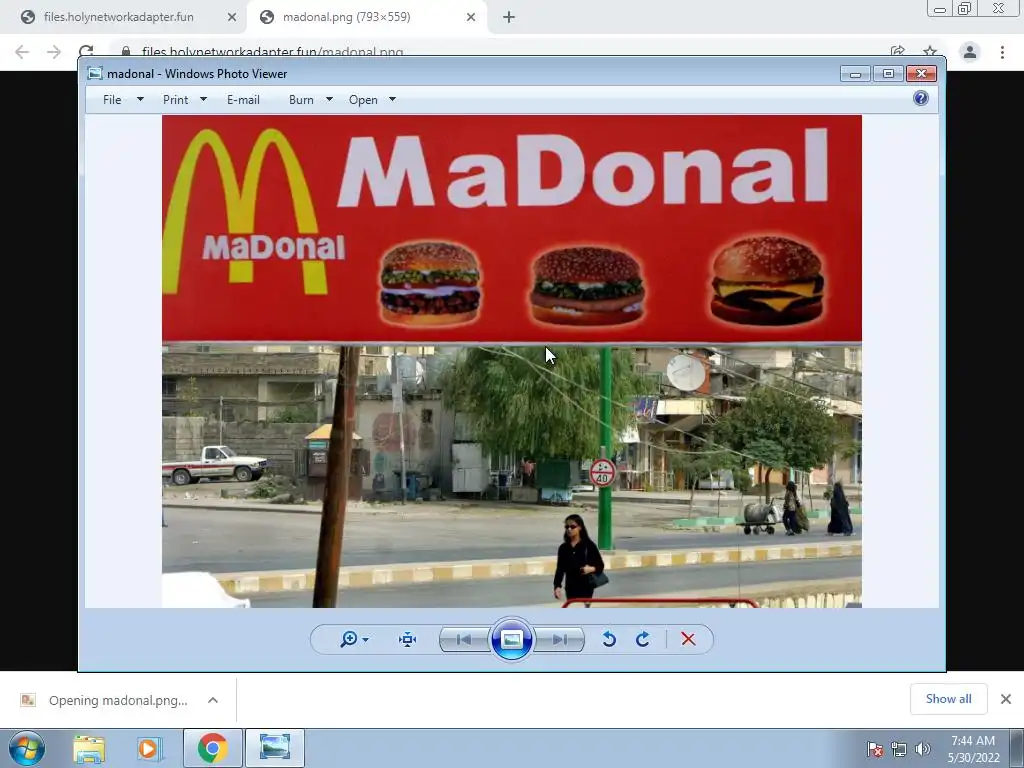Screen dimensions: 1024x768
Task: Share this page from the address bar
Action: click(x=898, y=52)
